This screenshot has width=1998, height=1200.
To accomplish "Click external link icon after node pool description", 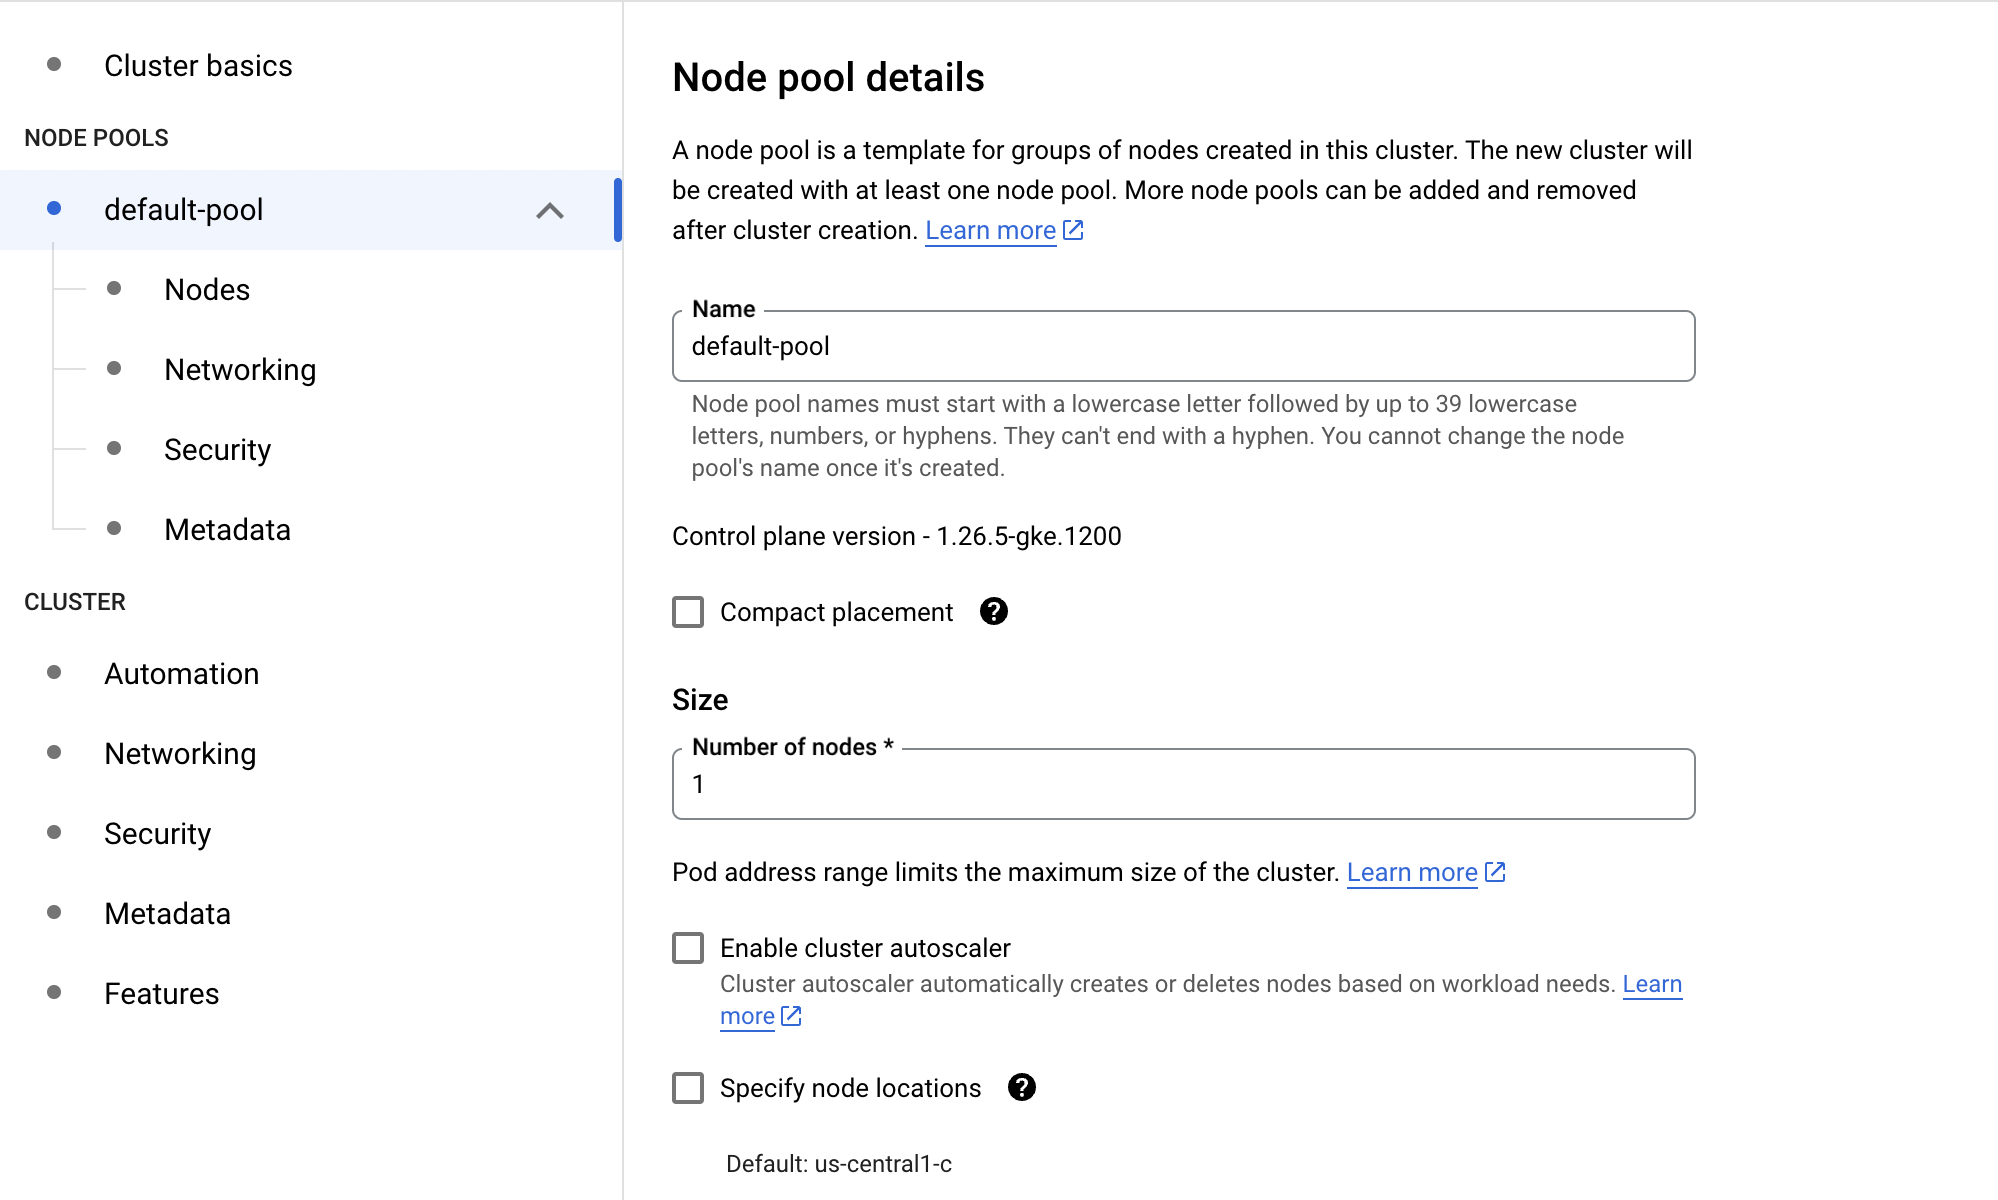I will click(x=1073, y=230).
